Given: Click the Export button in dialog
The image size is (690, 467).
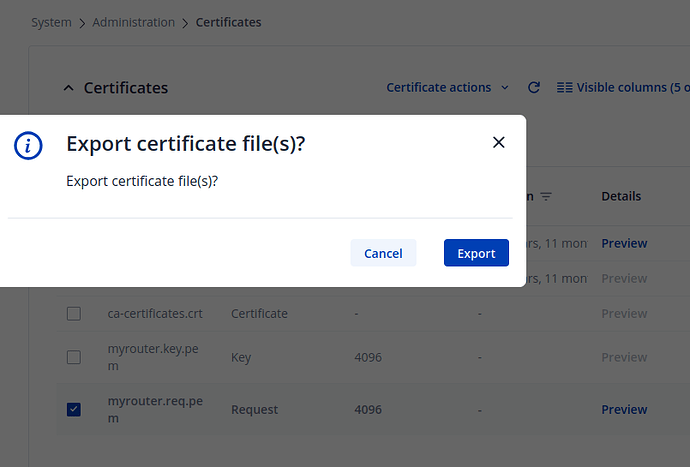Looking at the screenshot, I should 476,253.
